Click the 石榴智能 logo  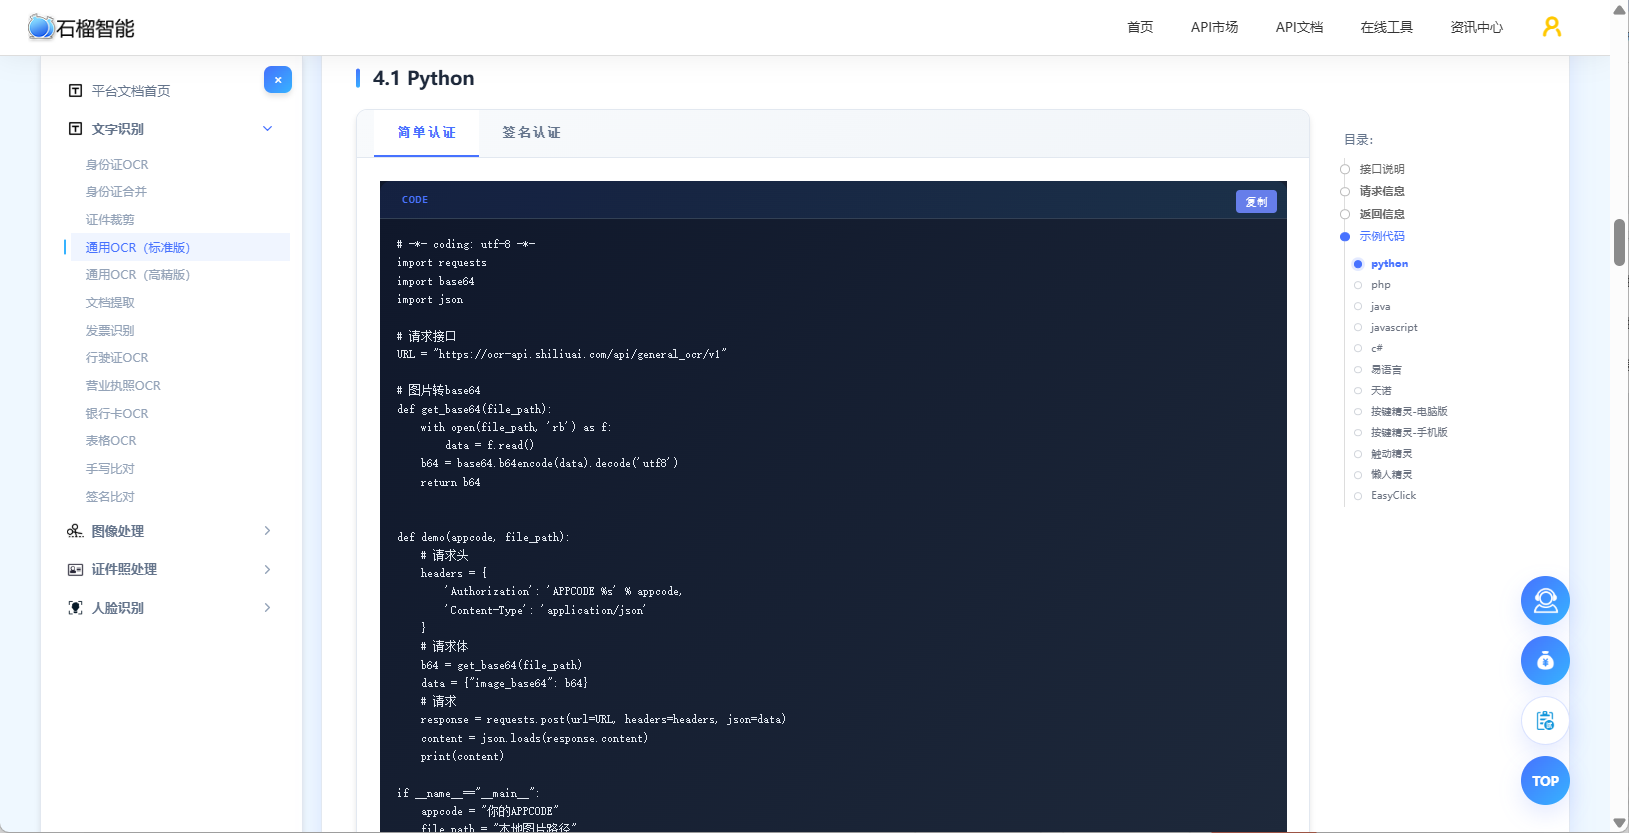(81, 28)
